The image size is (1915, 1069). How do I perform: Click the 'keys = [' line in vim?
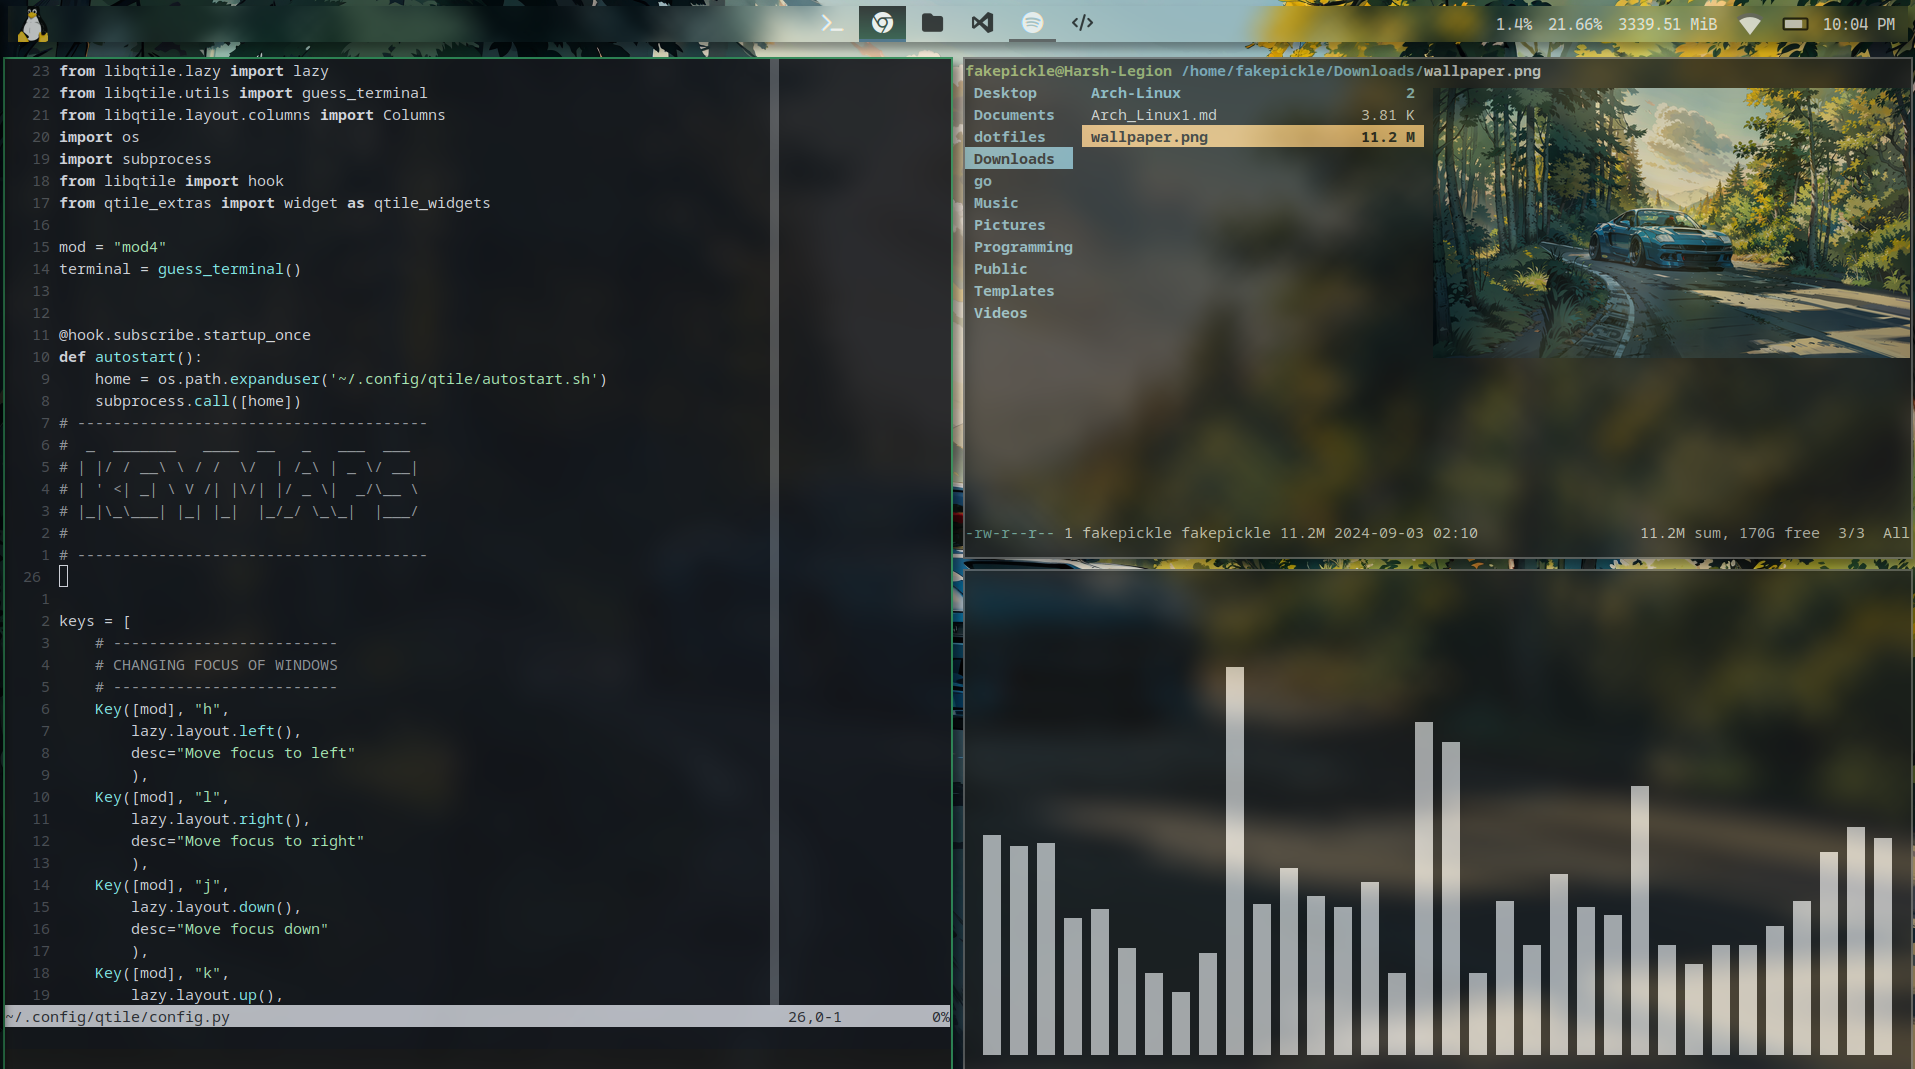[94, 621]
